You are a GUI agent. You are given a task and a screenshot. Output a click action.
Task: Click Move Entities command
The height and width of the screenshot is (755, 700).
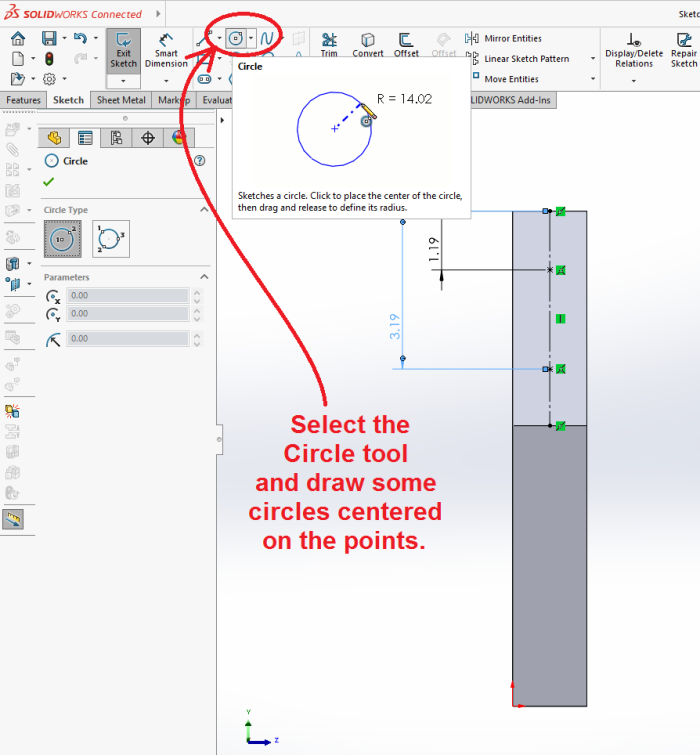point(511,79)
